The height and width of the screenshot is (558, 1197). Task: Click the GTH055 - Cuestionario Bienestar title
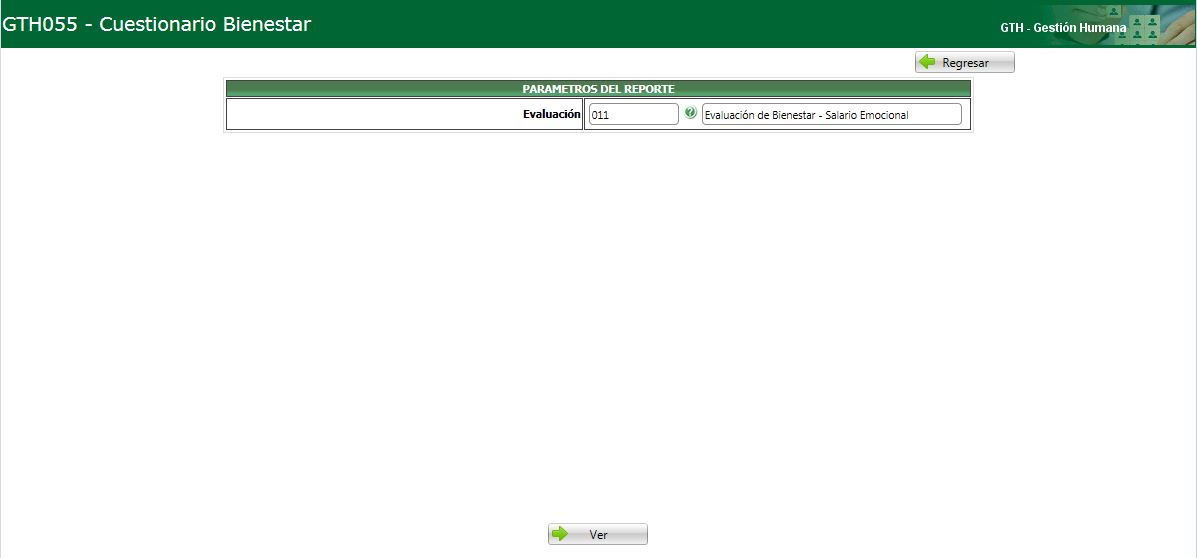click(157, 24)
